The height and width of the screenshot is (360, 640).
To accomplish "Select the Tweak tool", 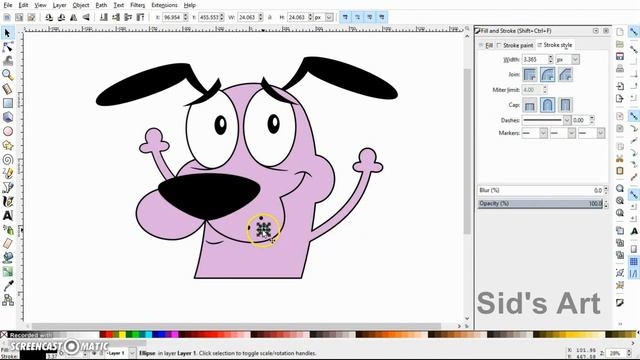I will tap(7, 61).
